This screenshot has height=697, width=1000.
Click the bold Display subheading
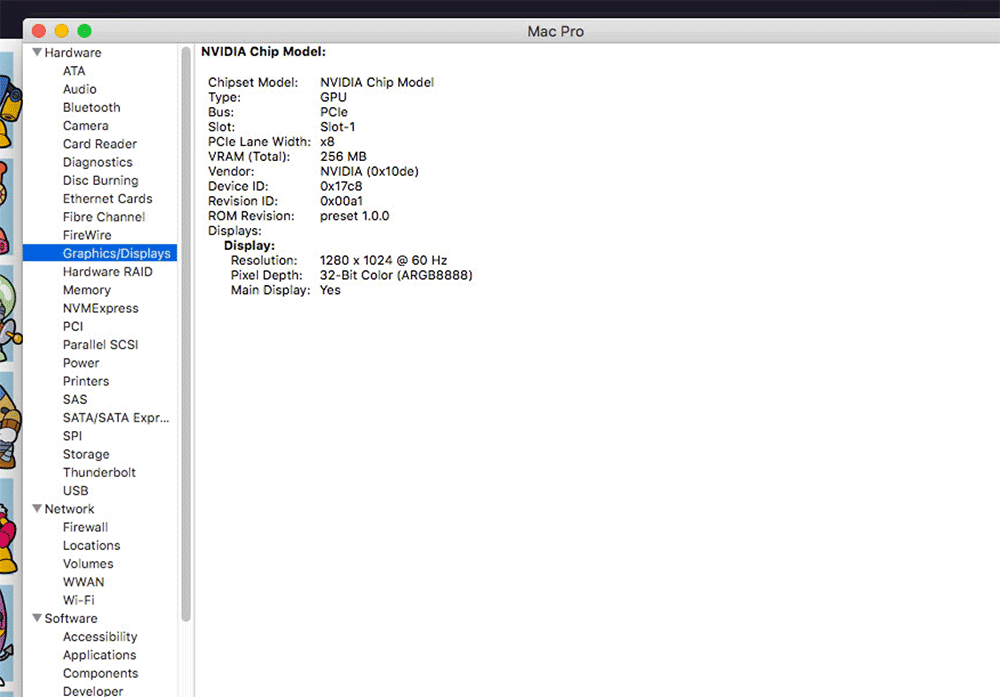pyautogui.click(x=249, y=246)
